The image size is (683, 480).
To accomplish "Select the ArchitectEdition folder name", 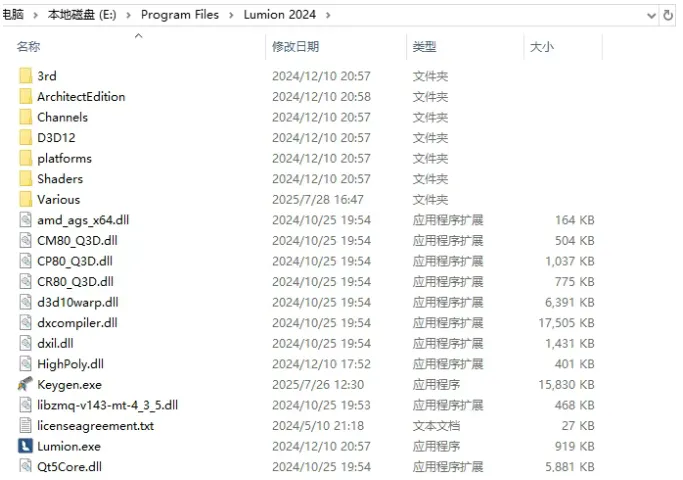I will point(81,97).
